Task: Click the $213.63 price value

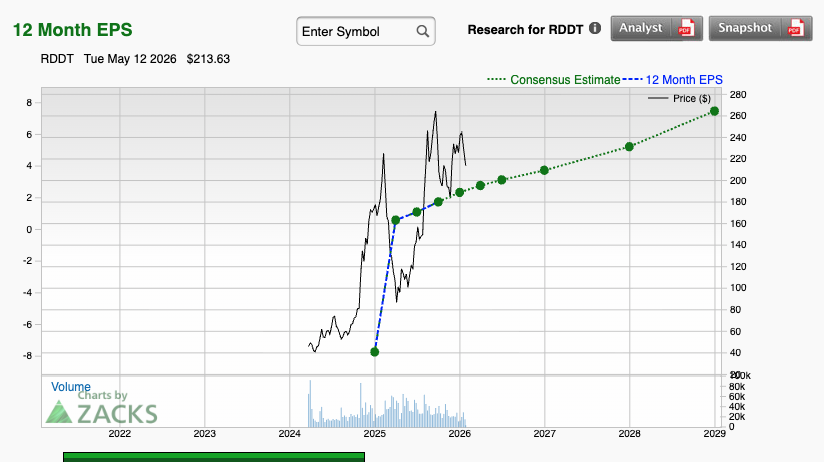Action: point(208,59)
